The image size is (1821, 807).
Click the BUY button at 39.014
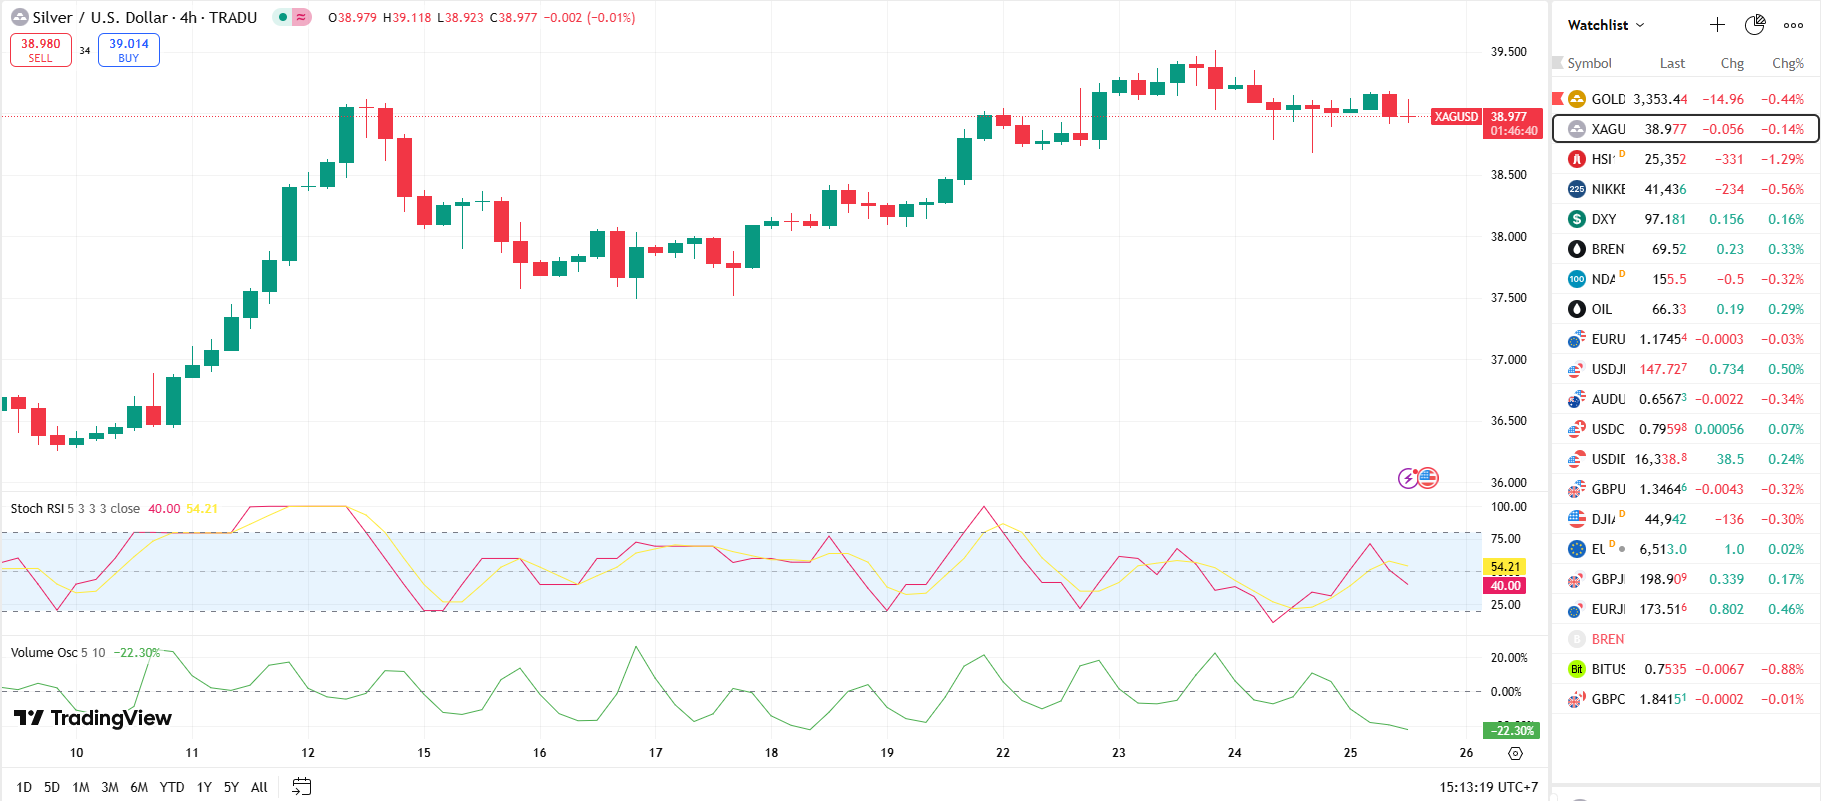click(x=129, y=50)
